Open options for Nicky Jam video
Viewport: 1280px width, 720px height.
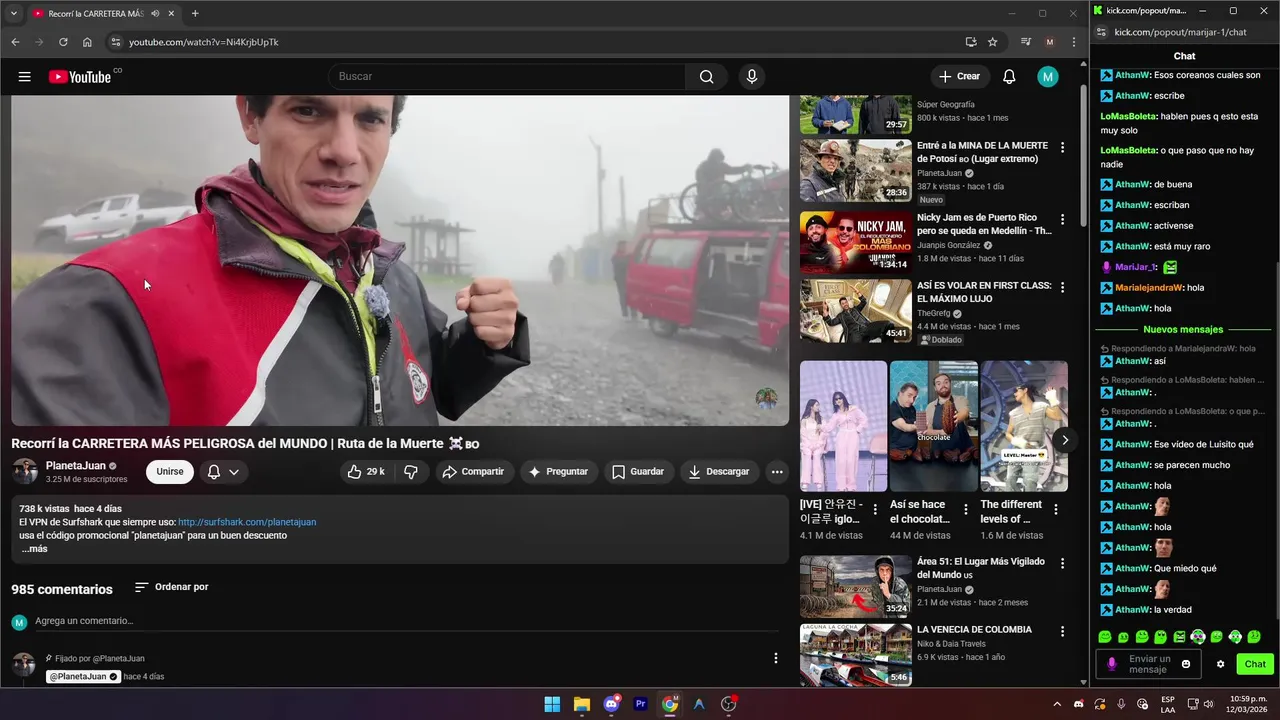1062,220
